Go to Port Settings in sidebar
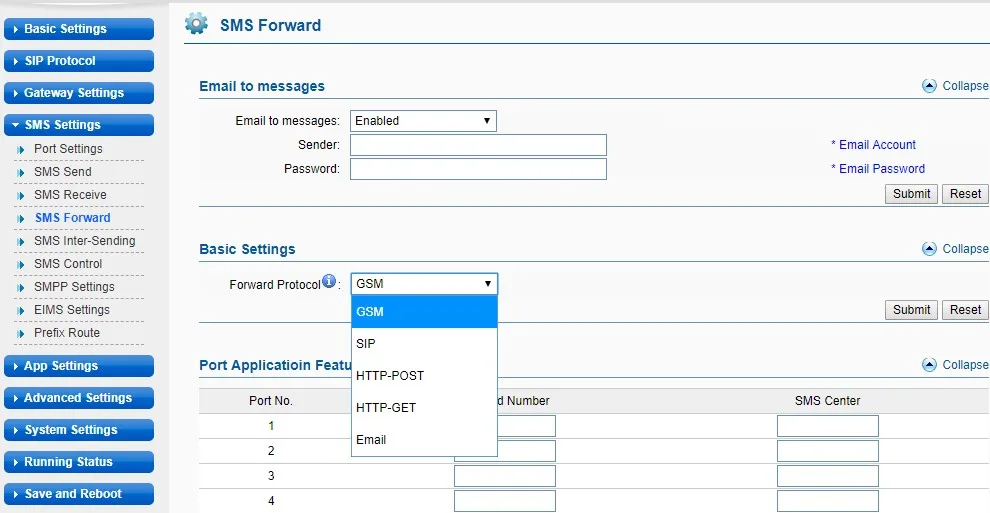 [68, 149]
